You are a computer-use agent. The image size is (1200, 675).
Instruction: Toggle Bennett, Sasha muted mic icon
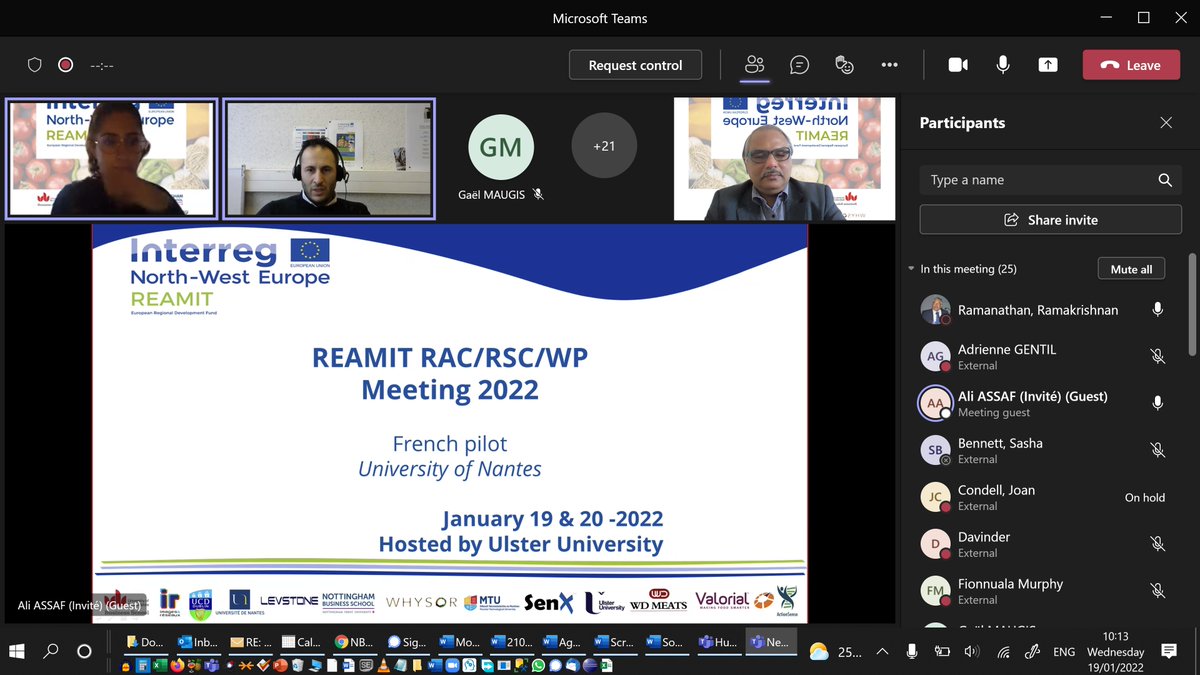click(x=1157, y=450)
